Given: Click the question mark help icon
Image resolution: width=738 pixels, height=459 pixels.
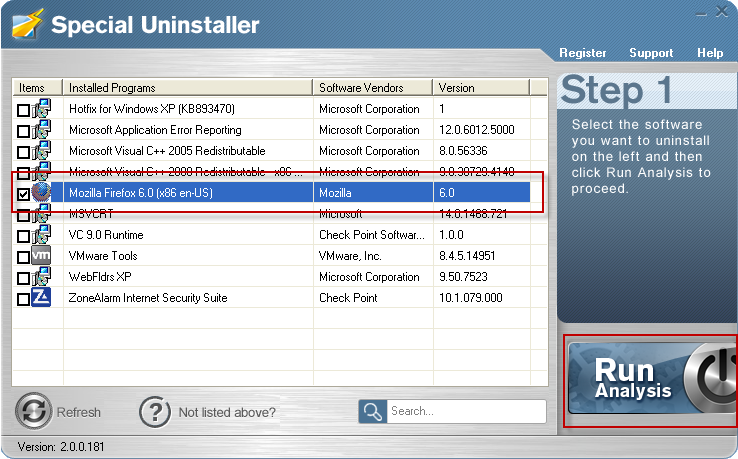Looking at the screenshot, I should [155, 411].
